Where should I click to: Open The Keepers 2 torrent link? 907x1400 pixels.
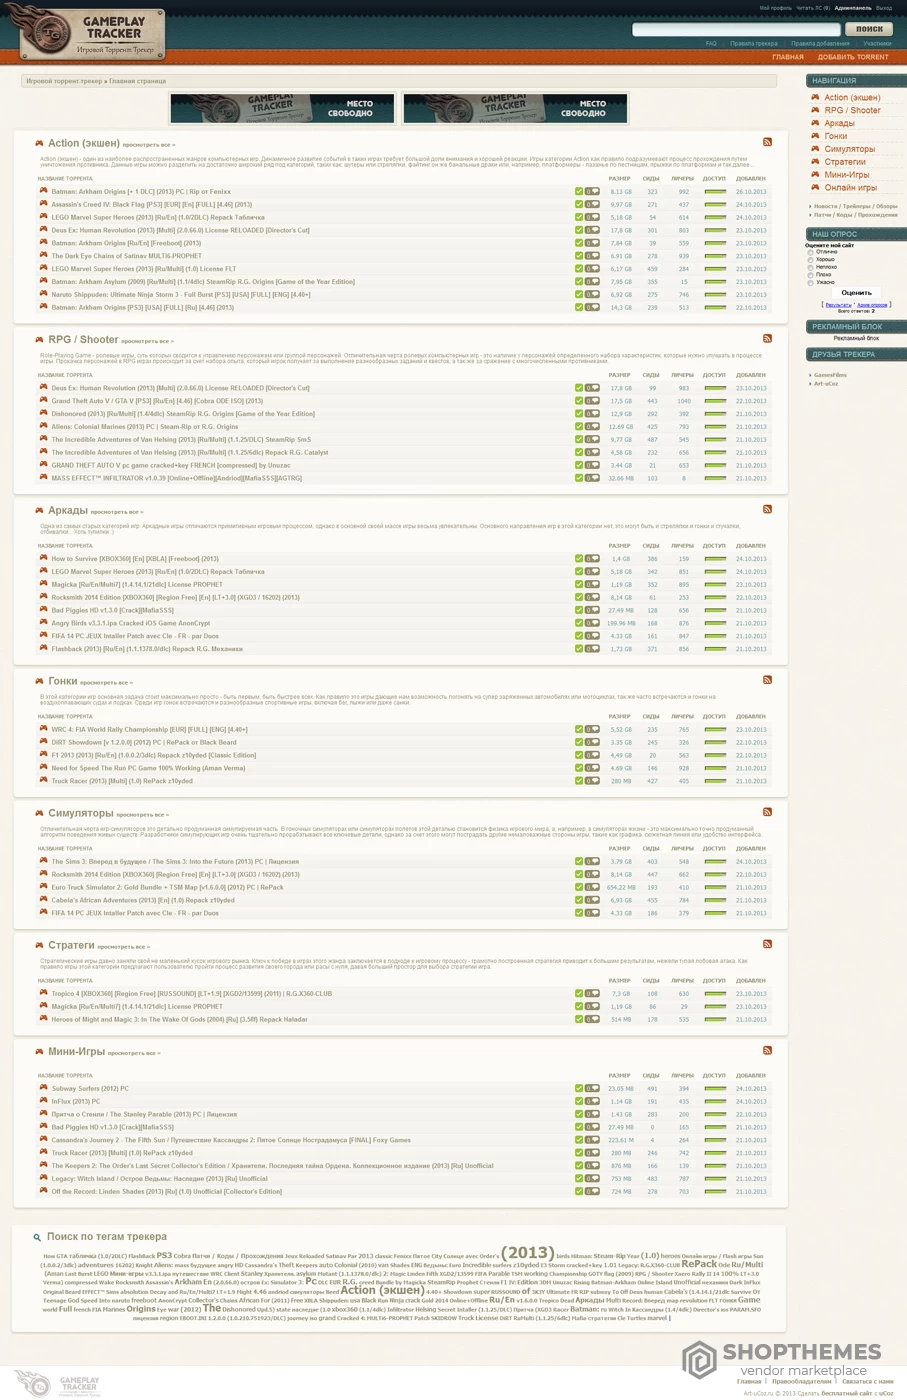(x=273, y=1165)
